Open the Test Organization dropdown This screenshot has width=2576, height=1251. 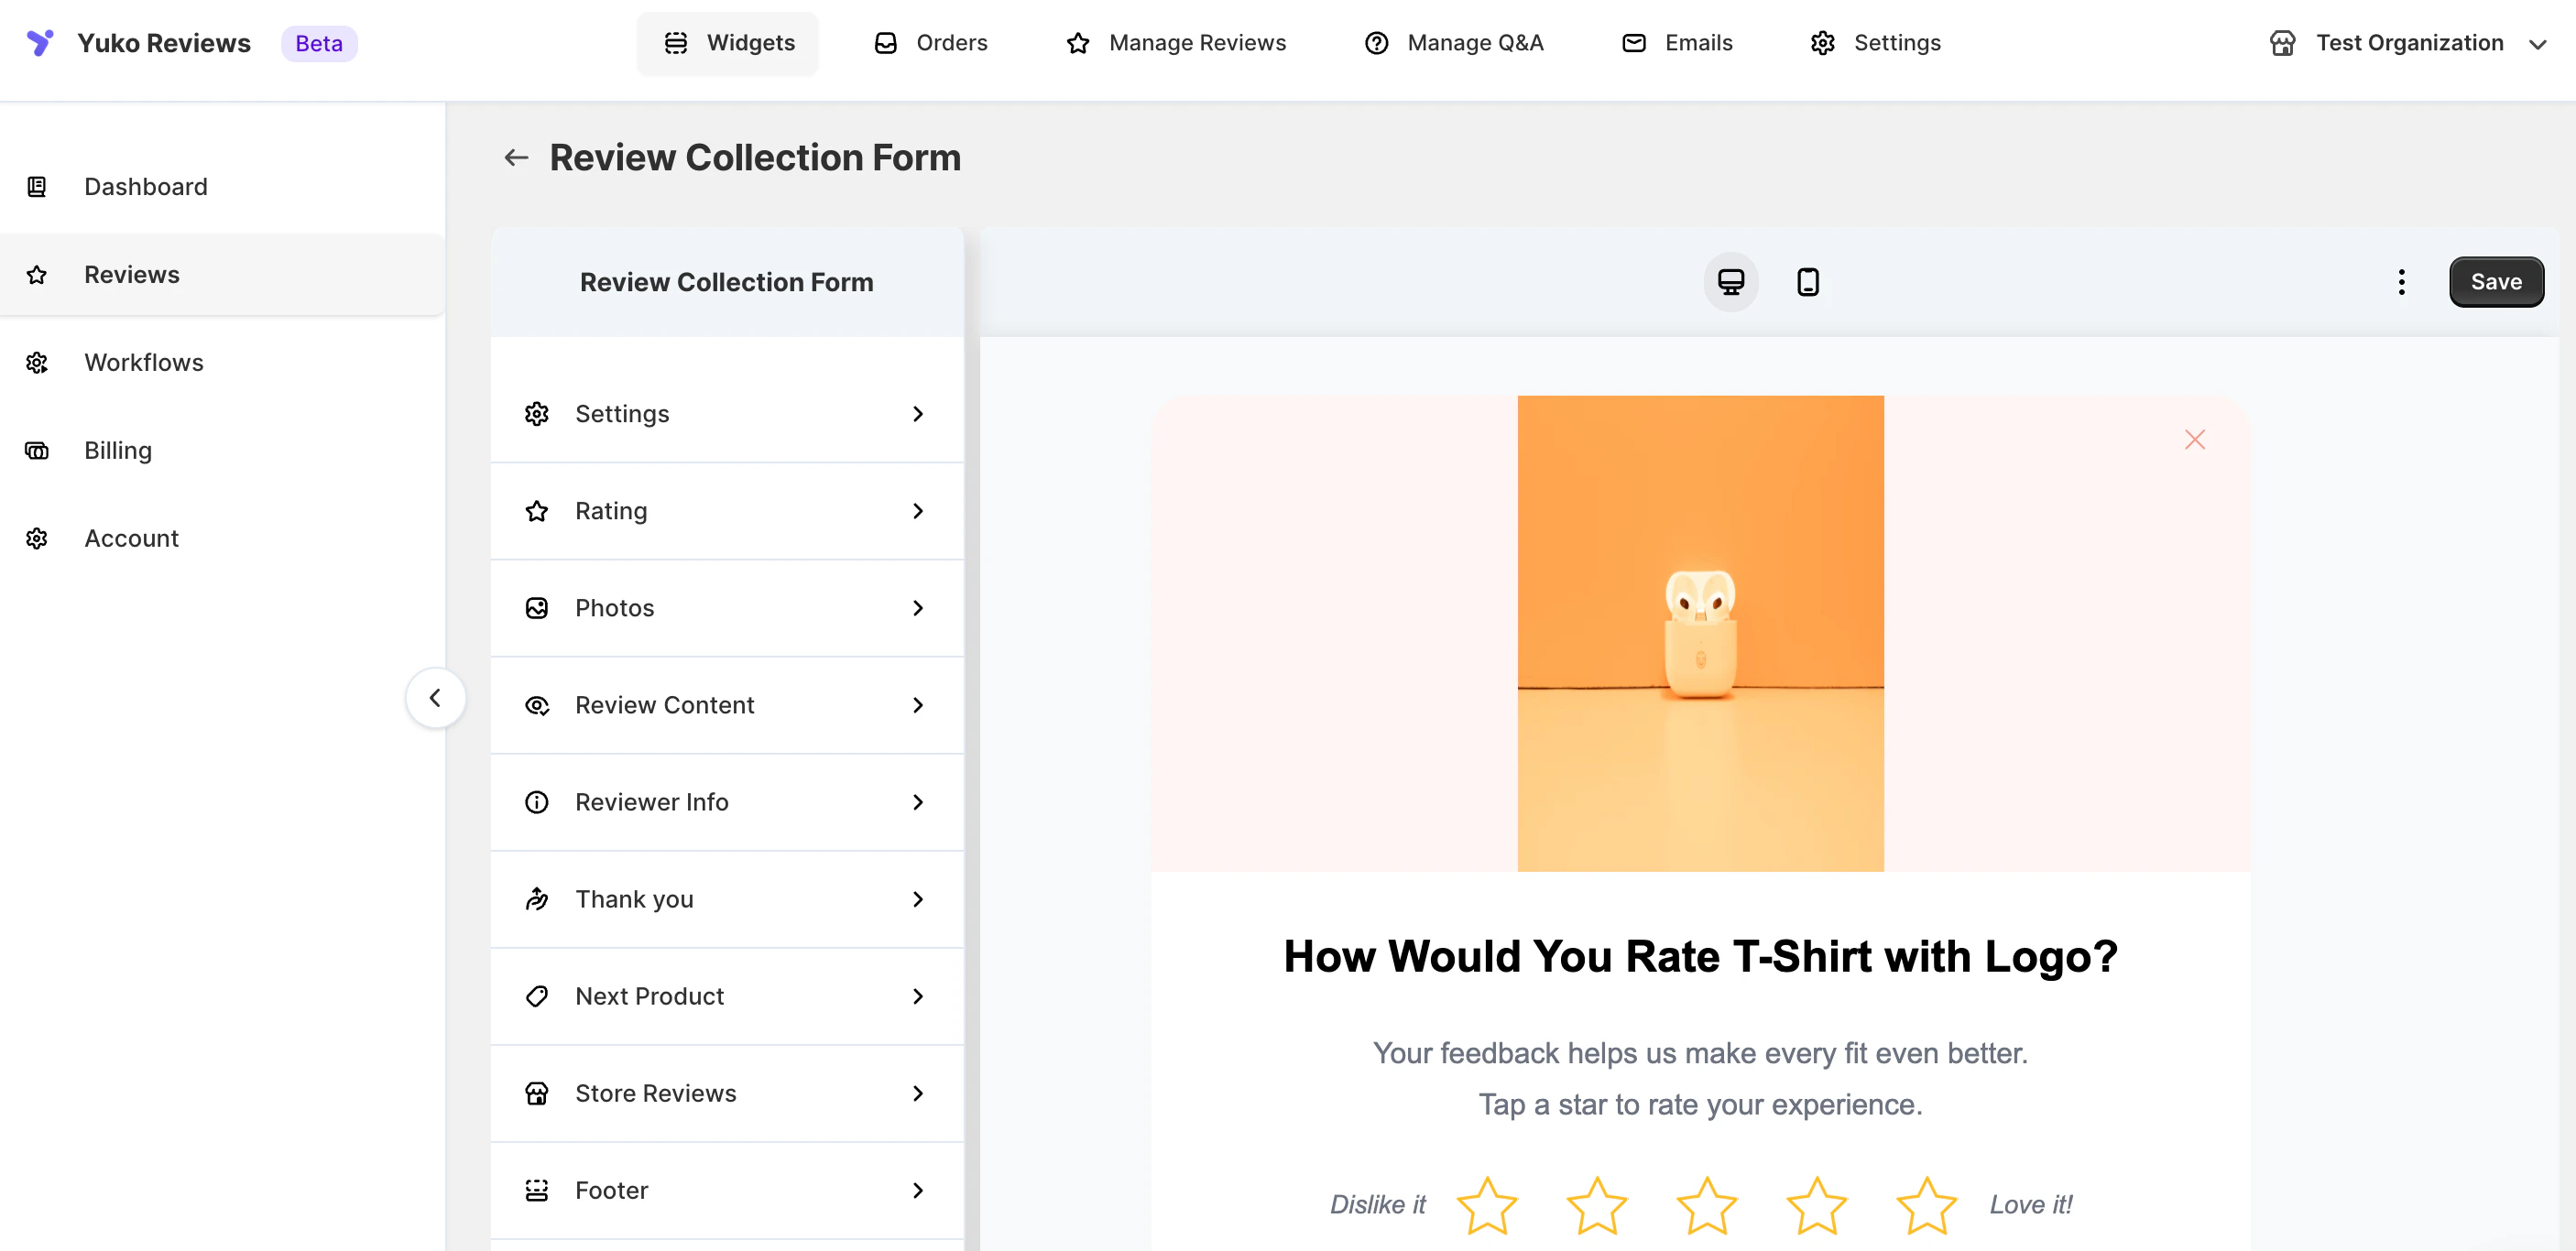(2407, 43)
